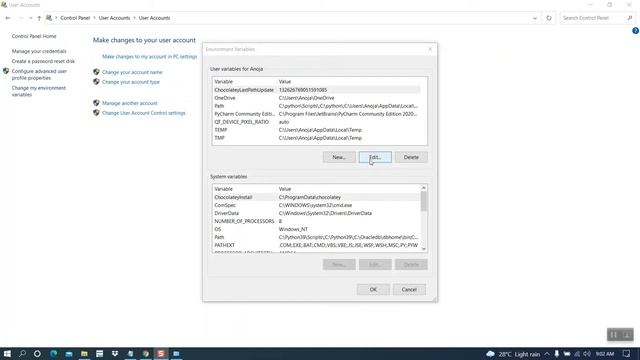The image size is (640, 360).
Task: Select the ChocolateyLastPathUpdate user variable row
Action: 317,90
